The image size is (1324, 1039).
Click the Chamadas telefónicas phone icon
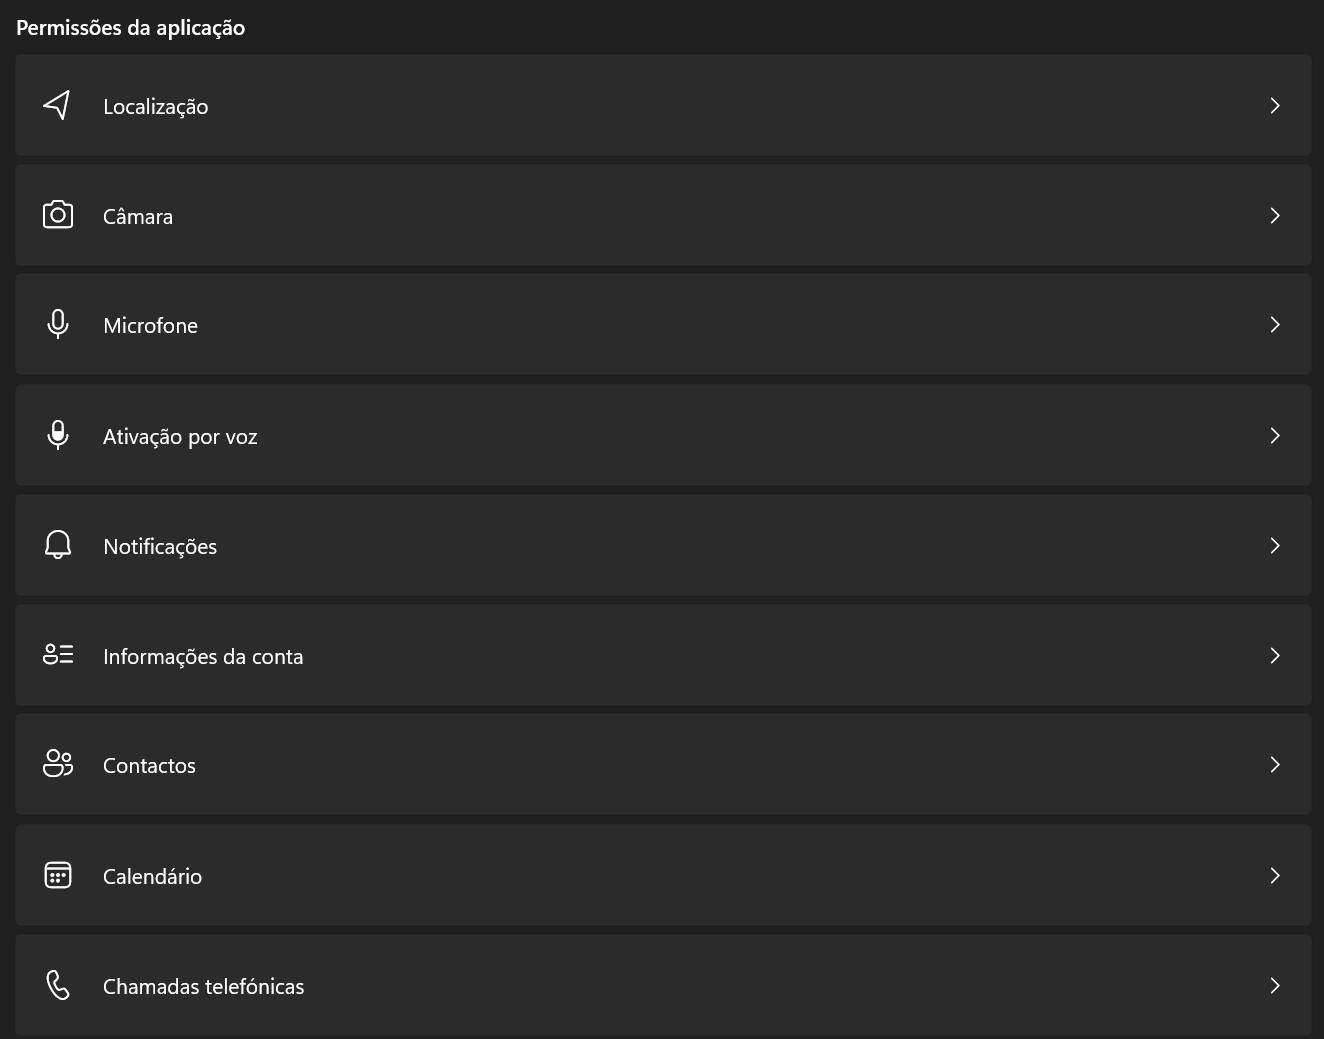coord(58,985)
